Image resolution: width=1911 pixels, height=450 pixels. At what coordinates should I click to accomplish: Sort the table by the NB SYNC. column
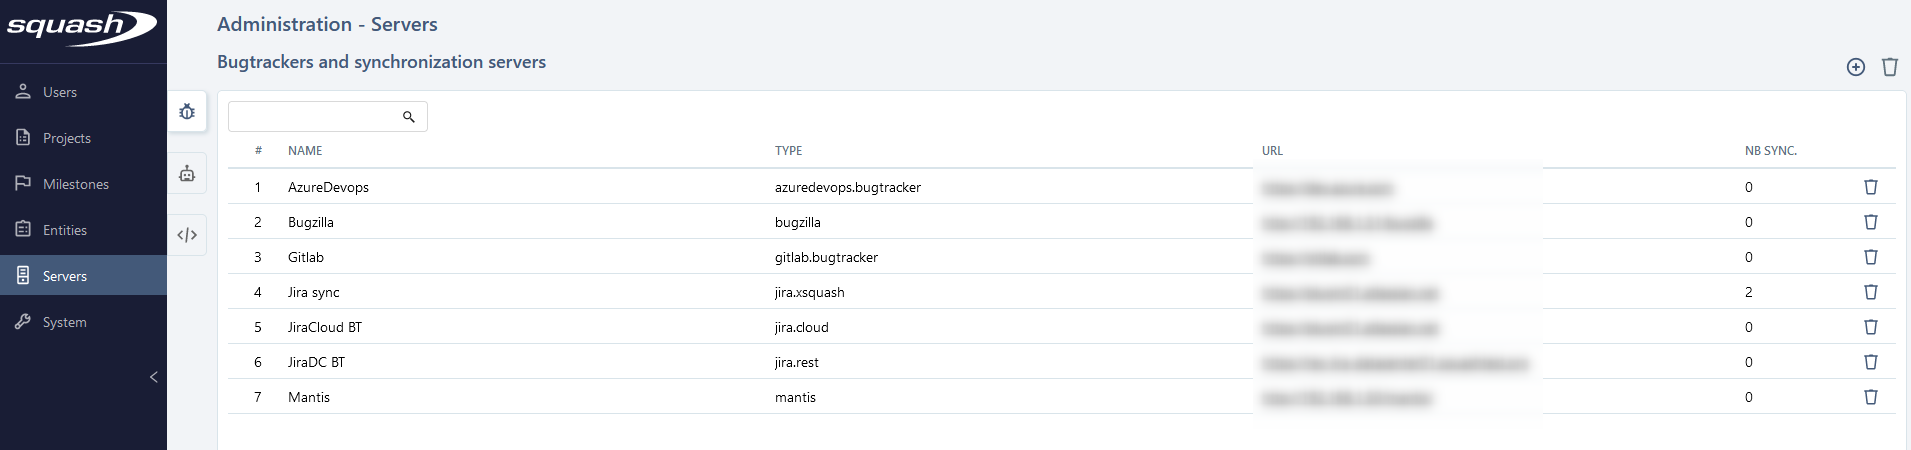[1770, 151]
